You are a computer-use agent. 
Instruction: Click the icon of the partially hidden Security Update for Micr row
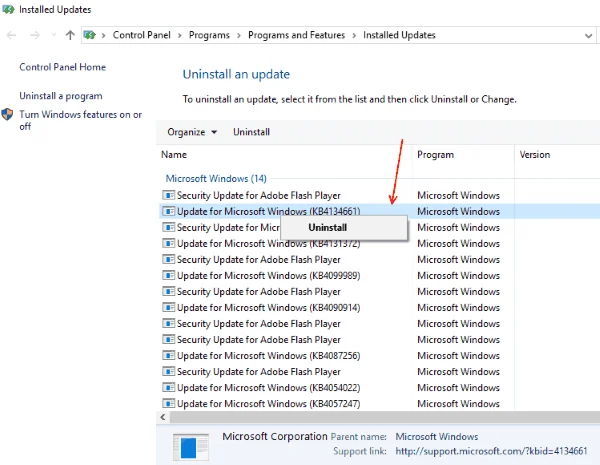(x=168, y=227)
